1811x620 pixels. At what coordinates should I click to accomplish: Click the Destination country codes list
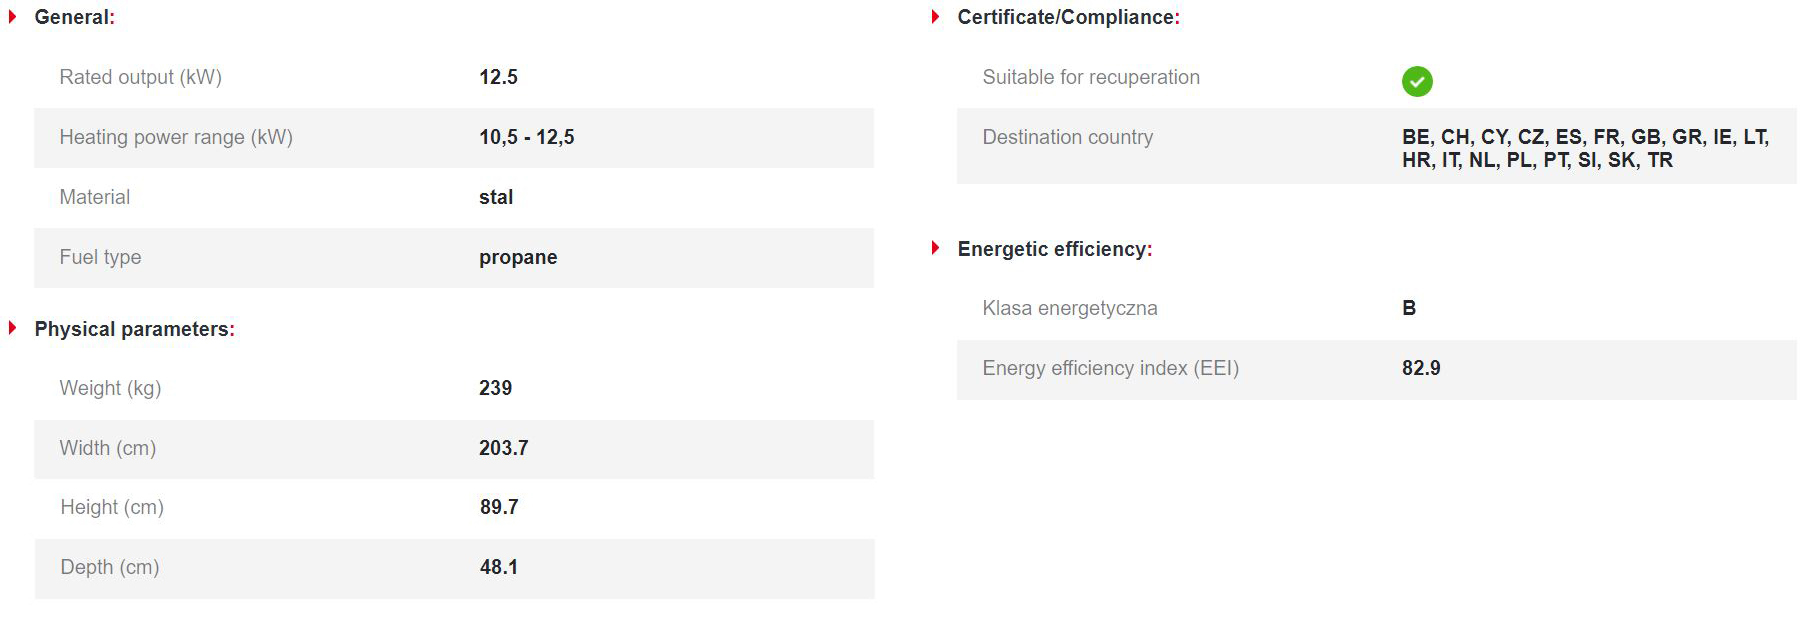tap(1584, 148)
